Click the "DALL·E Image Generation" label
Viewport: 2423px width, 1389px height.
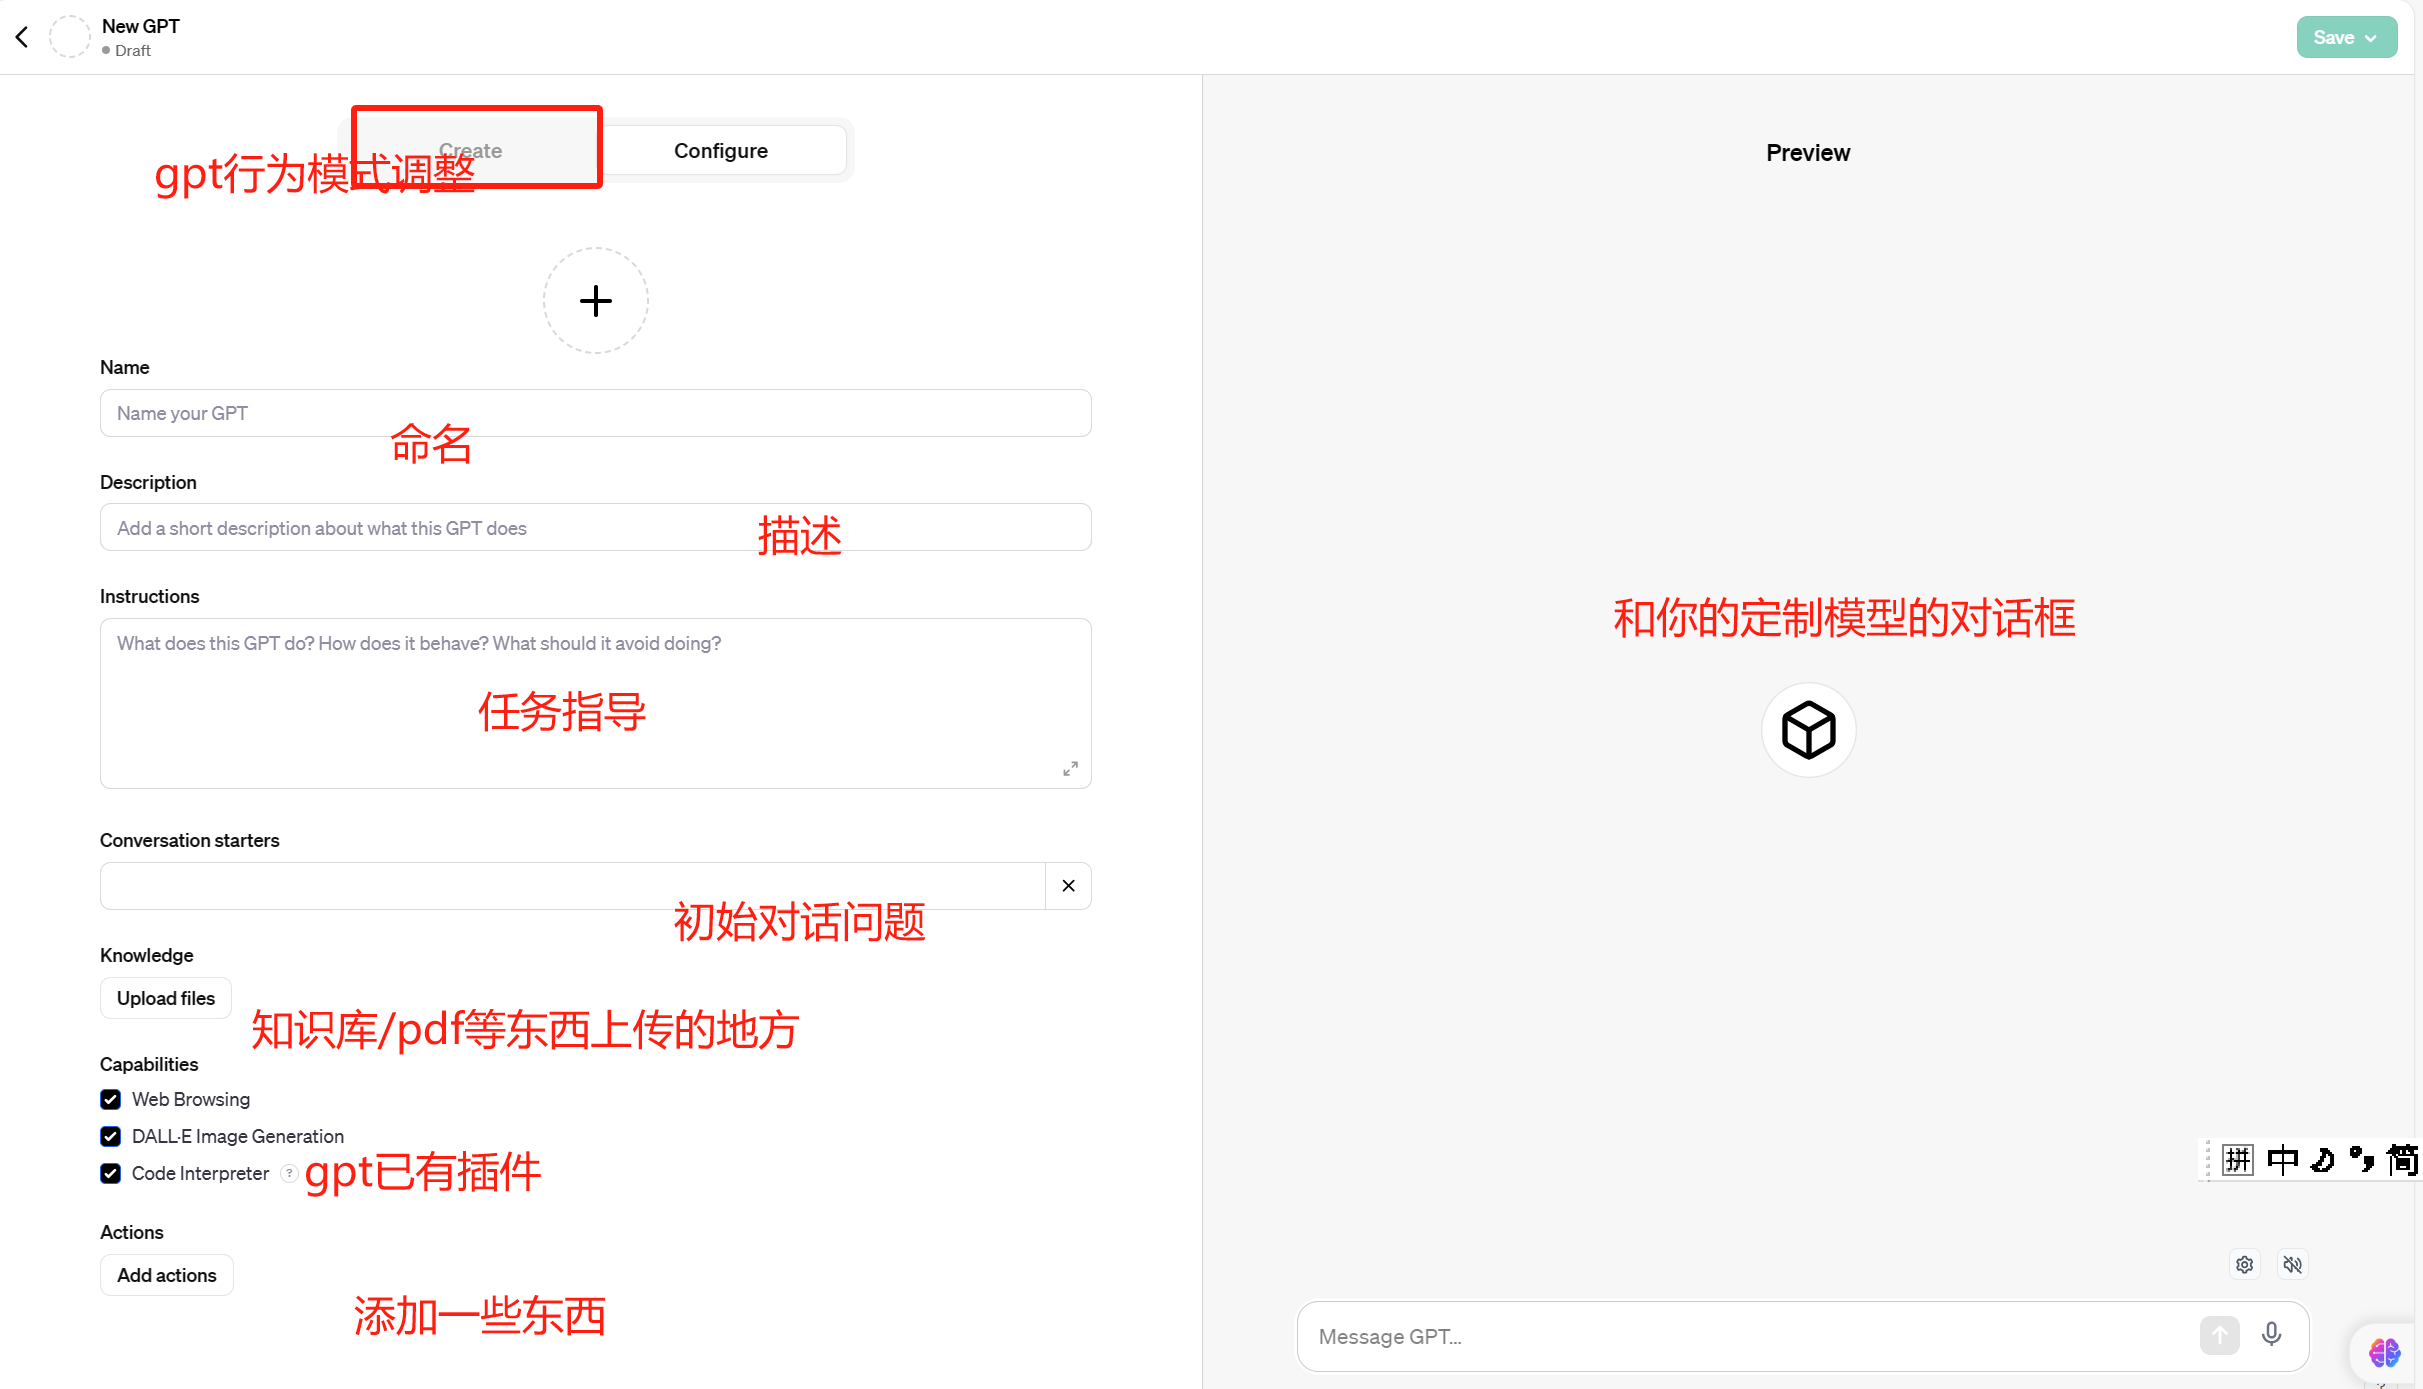[238, 1136]
